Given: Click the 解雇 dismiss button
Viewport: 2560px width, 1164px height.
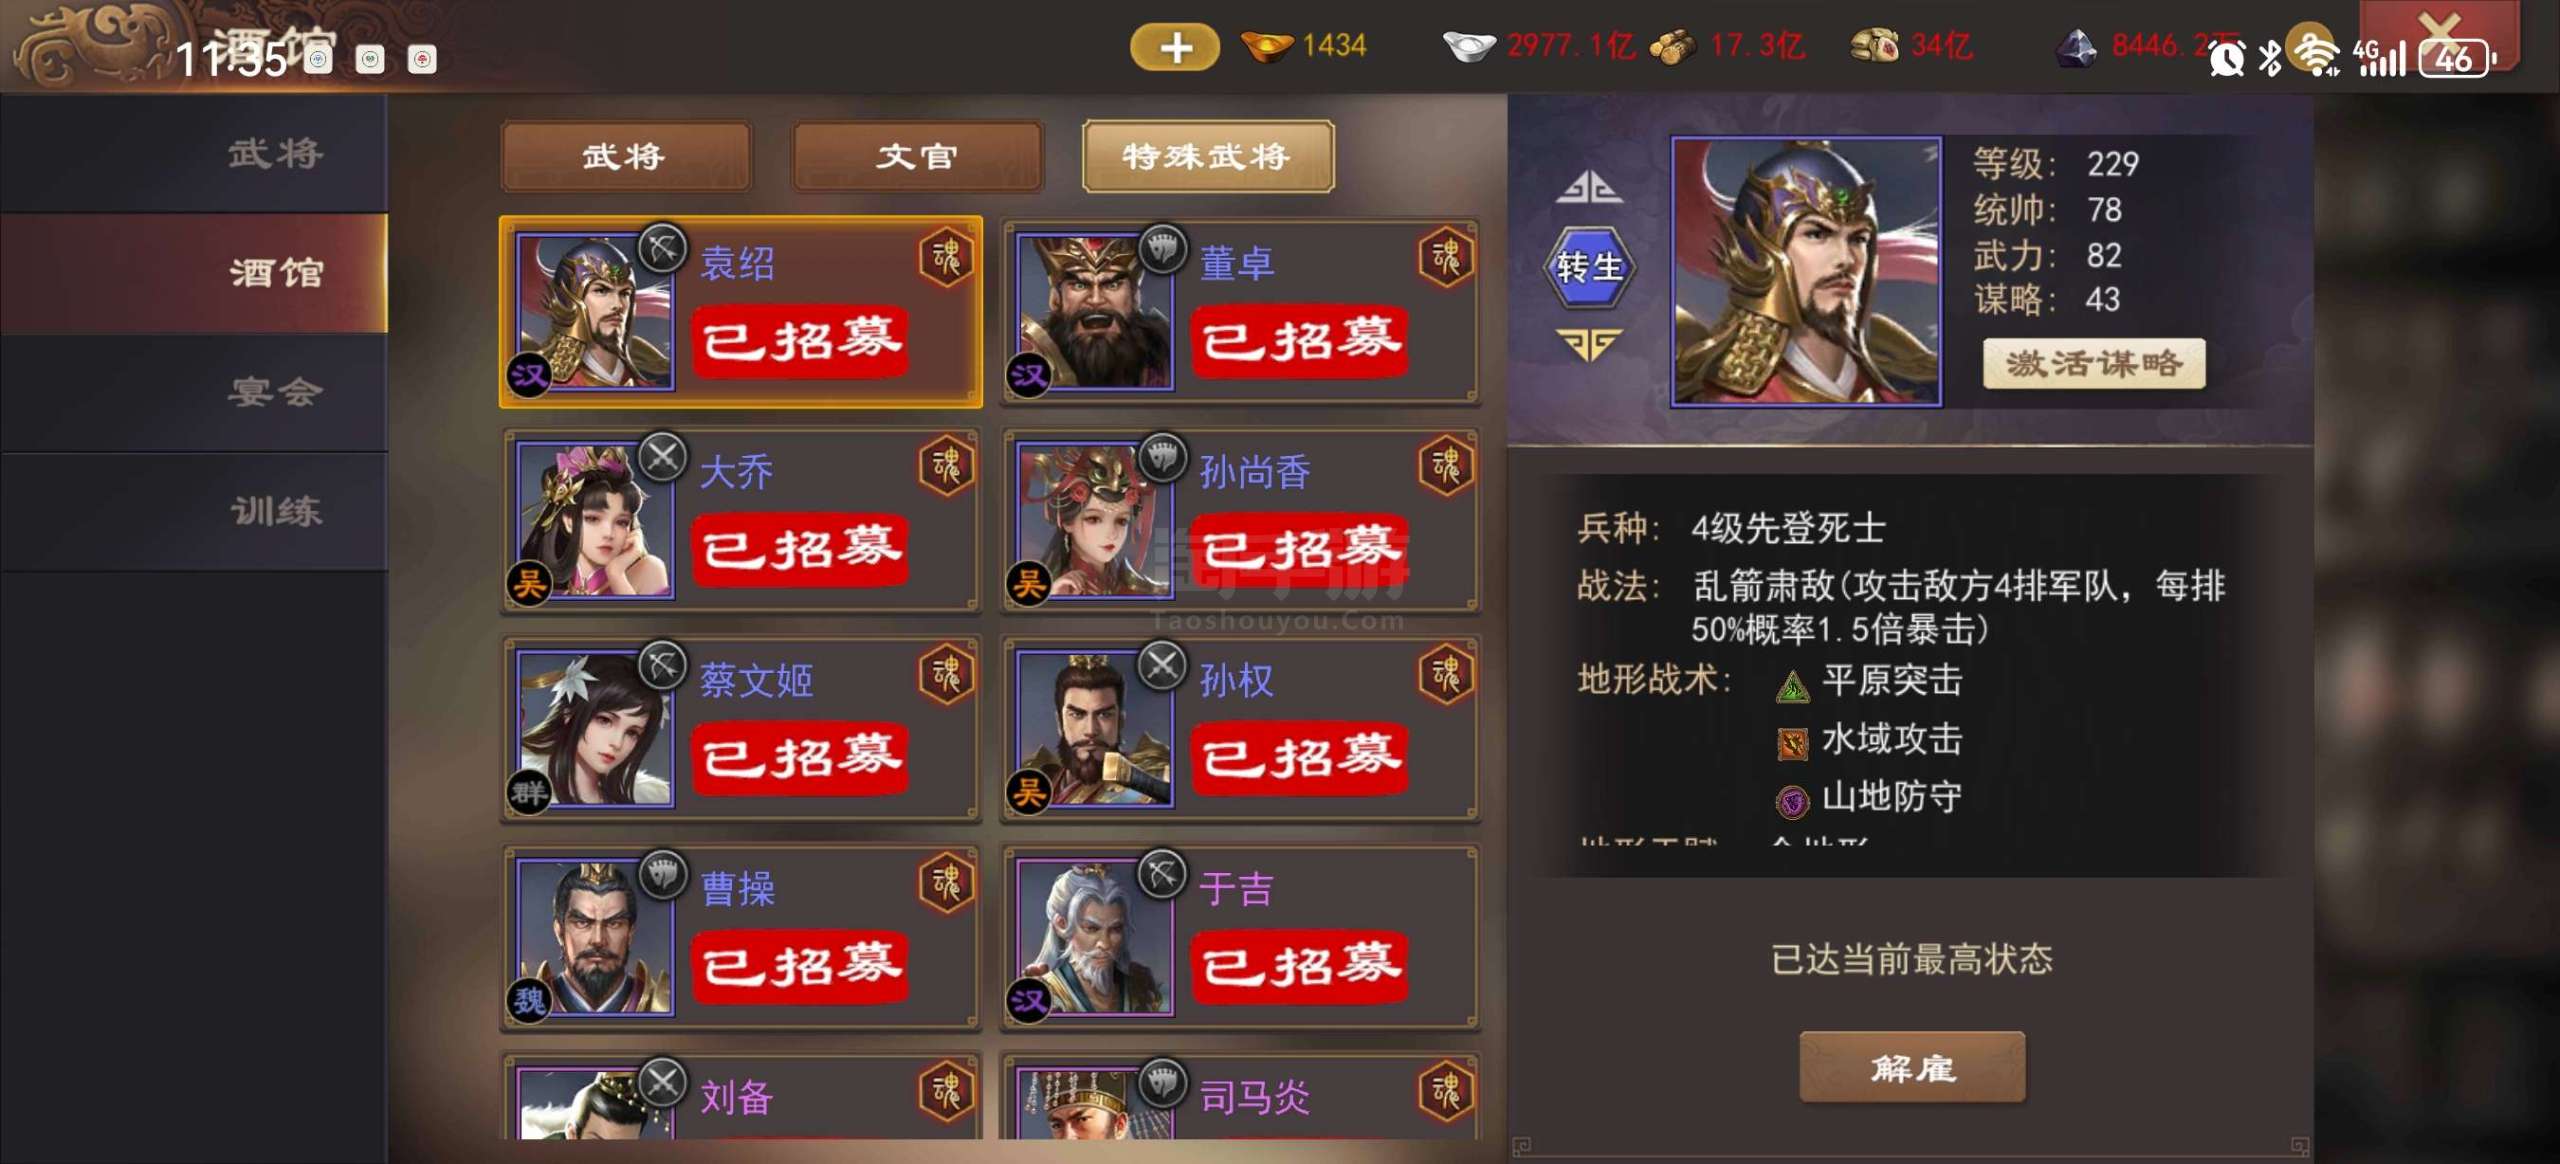Looking at the screenshot, I should click(1912, 1067).
